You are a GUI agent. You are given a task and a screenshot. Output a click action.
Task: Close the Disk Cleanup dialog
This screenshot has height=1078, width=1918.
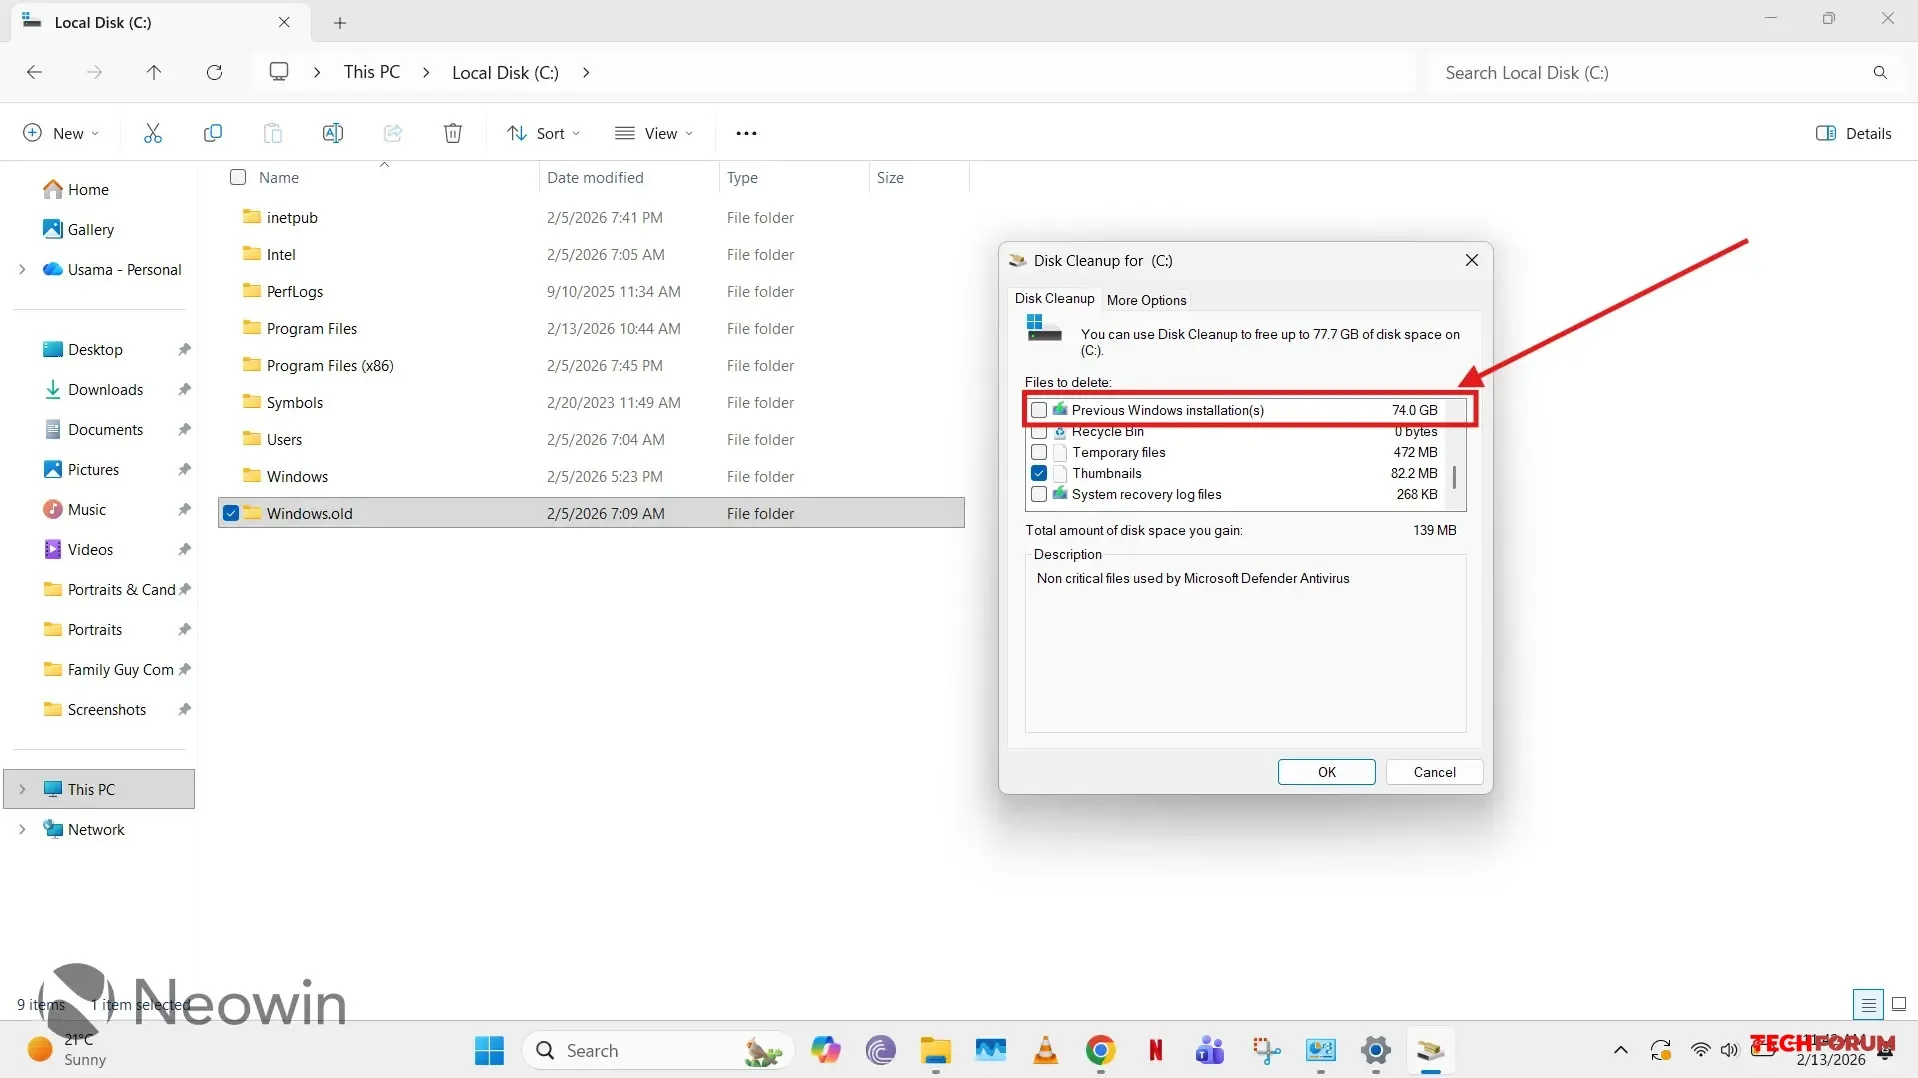(x=1471, y=260)
